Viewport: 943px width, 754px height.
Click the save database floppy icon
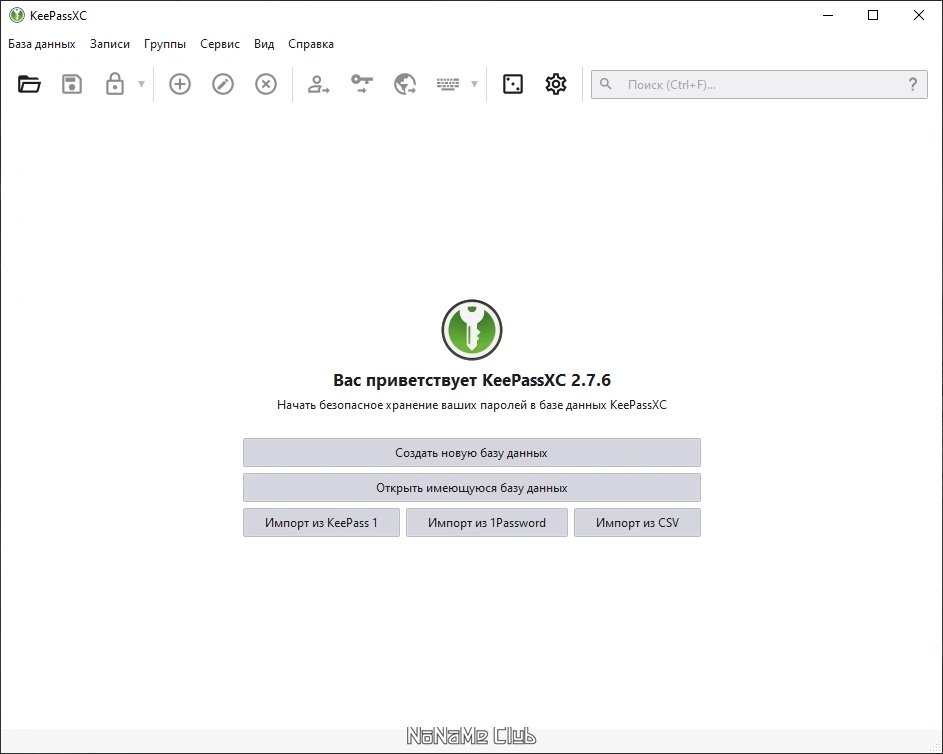pyautogui.click(x=72, y=84)
